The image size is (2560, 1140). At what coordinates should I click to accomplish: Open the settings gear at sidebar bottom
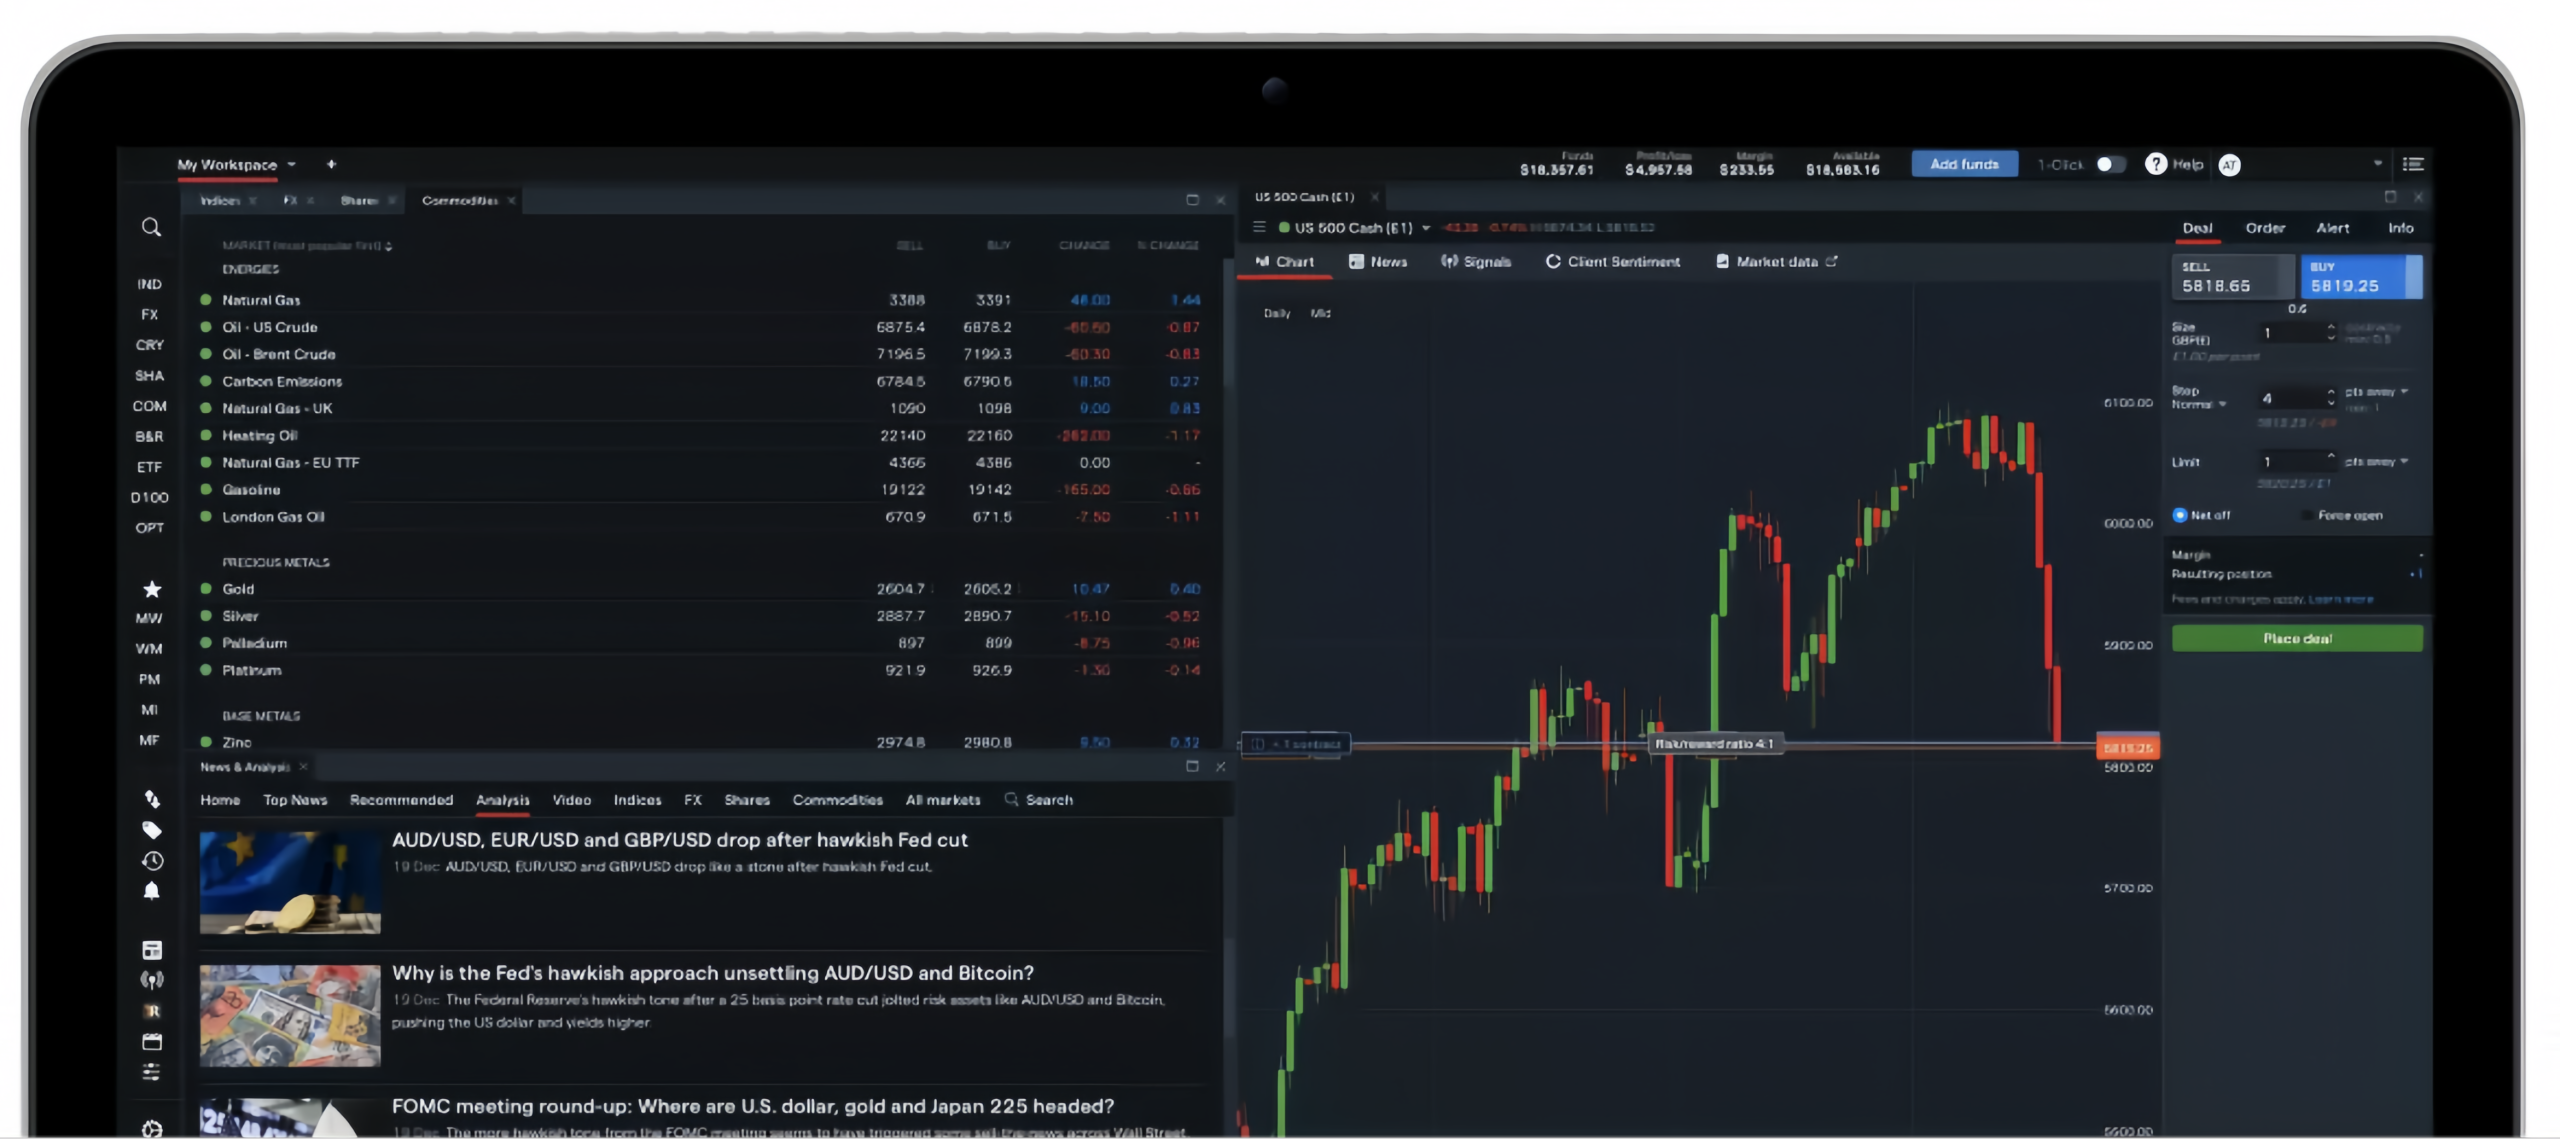152,1129
